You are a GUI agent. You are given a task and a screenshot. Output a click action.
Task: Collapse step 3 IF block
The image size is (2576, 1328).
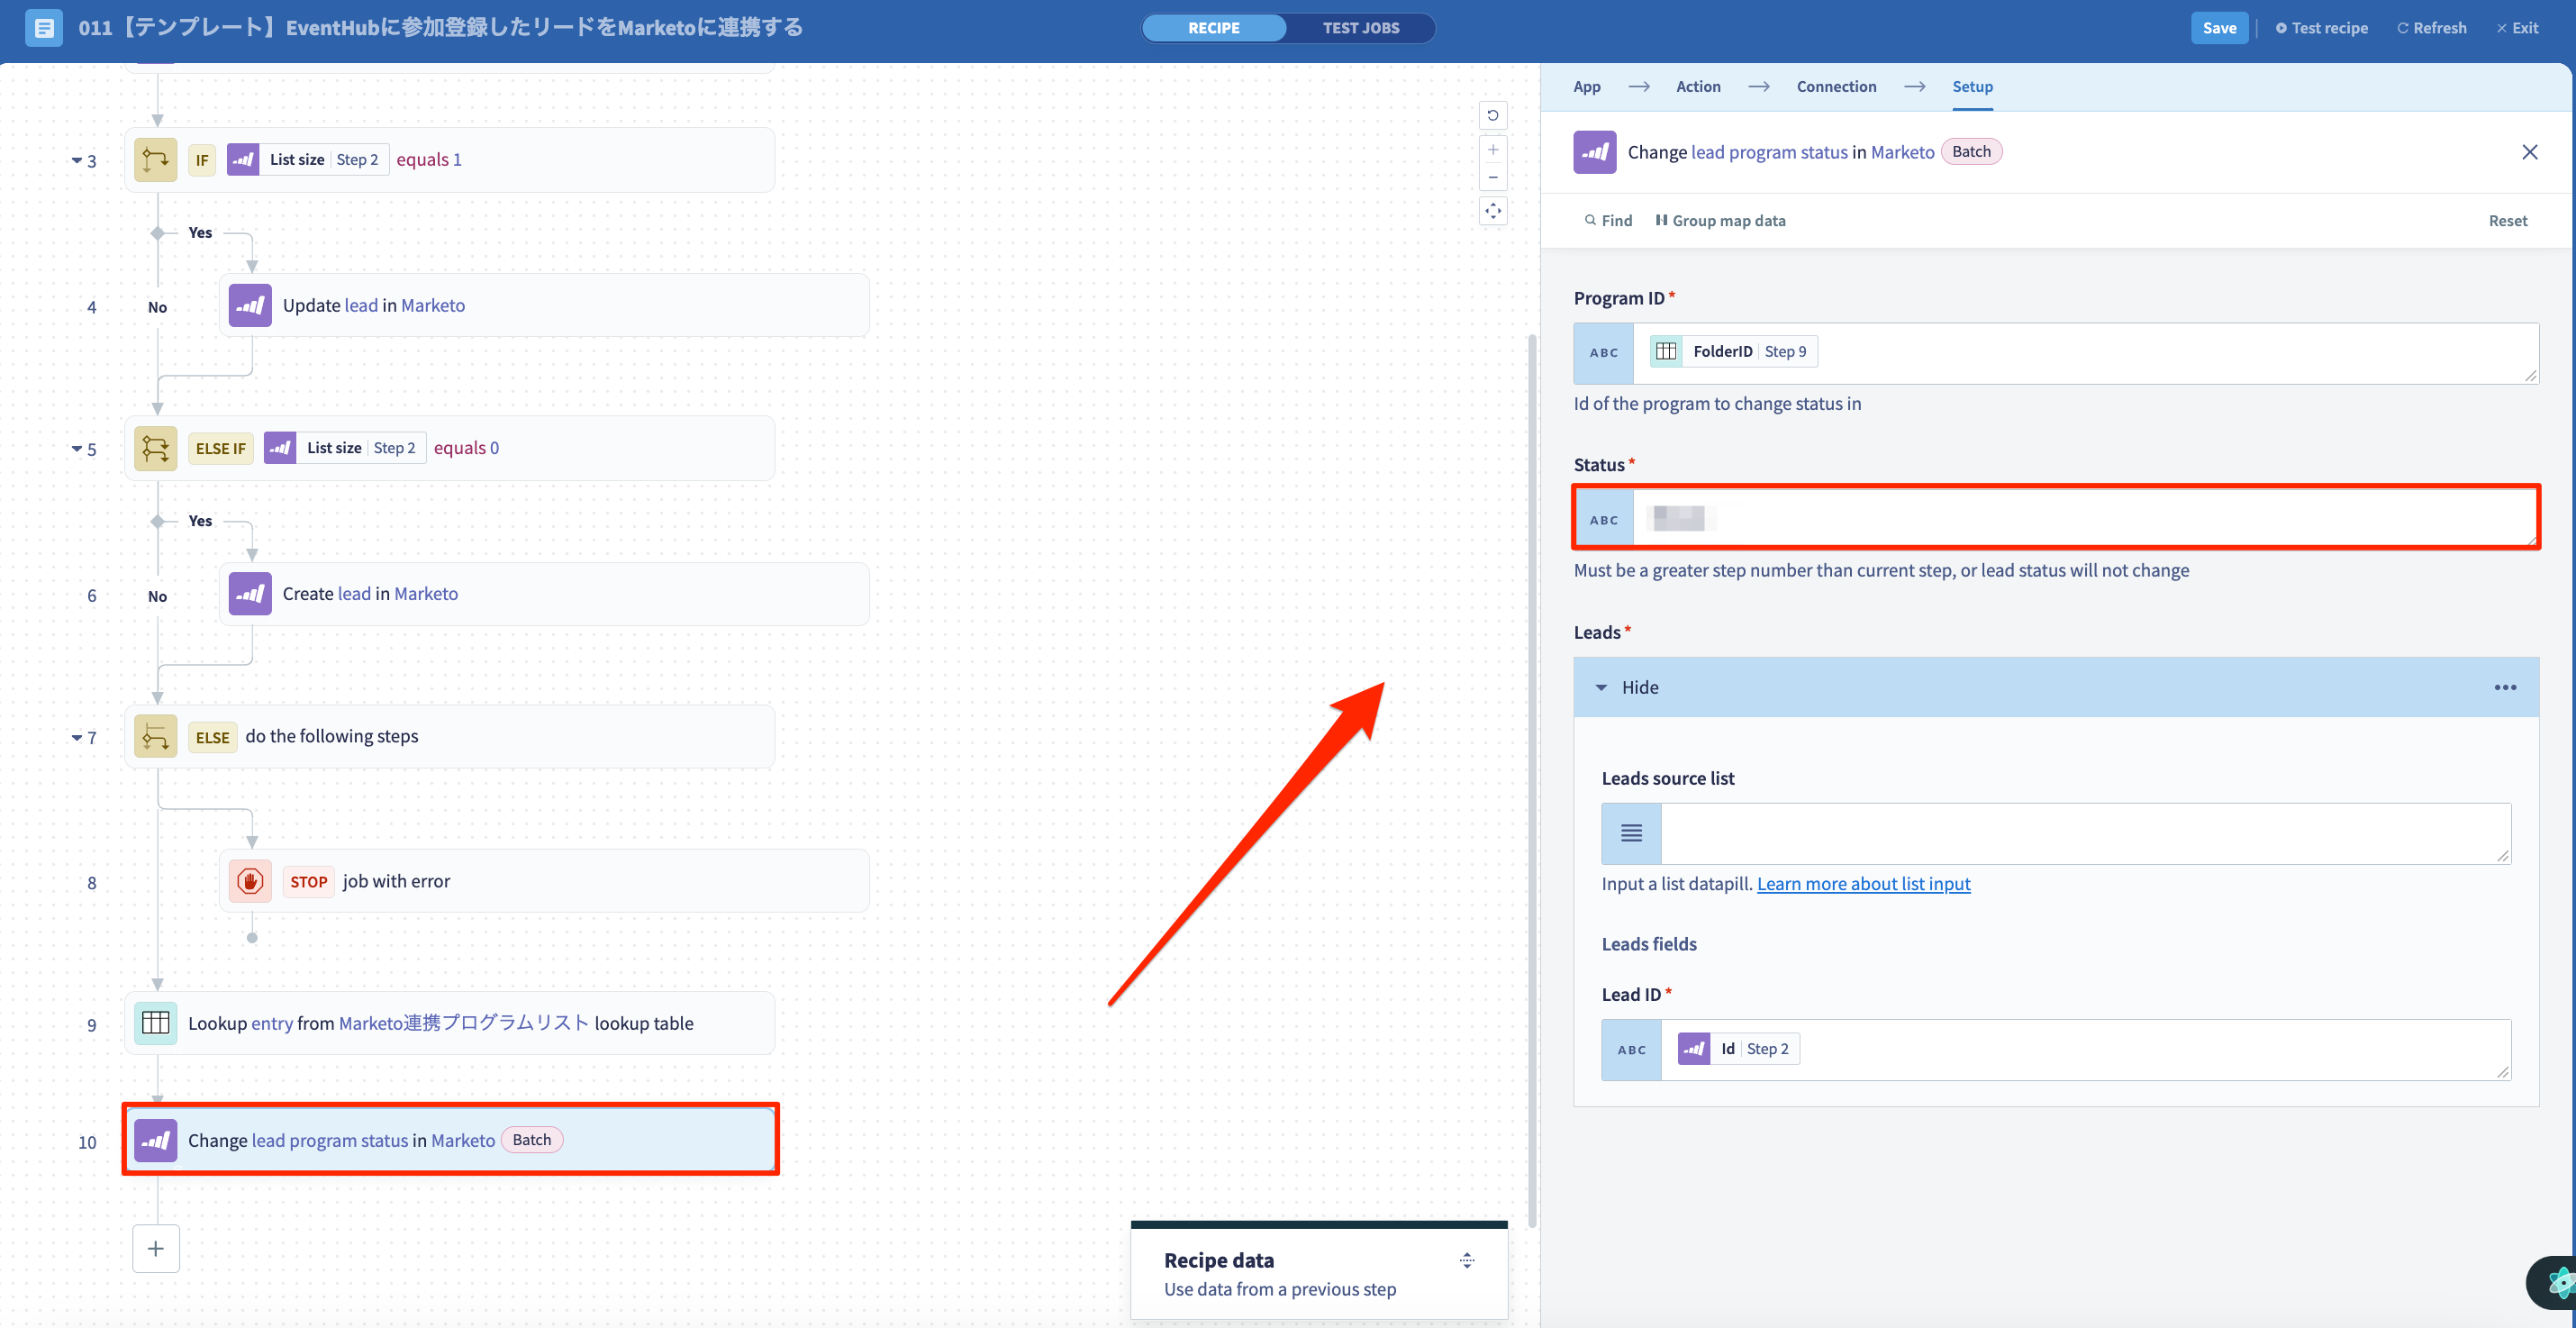tap(77, 160)
